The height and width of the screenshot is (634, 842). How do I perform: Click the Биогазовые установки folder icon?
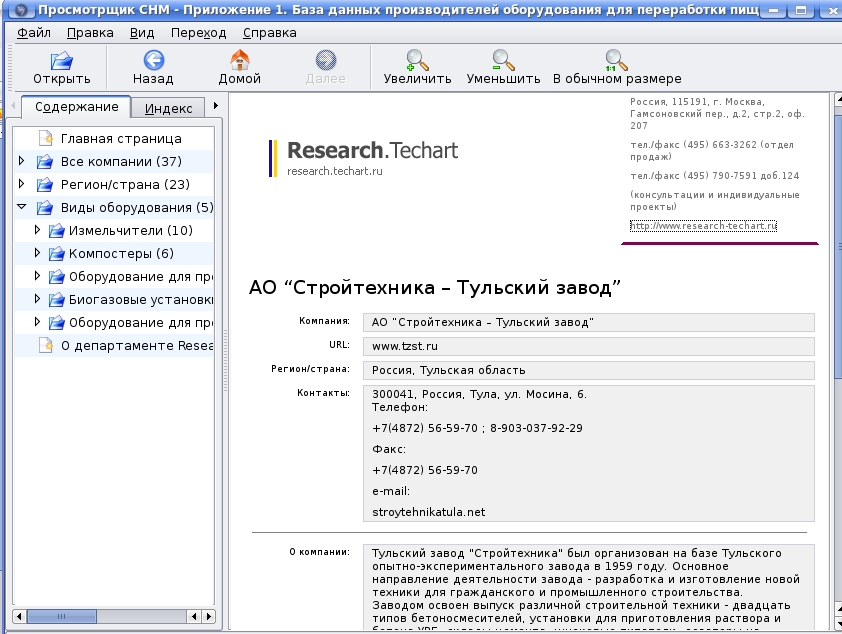56,300
